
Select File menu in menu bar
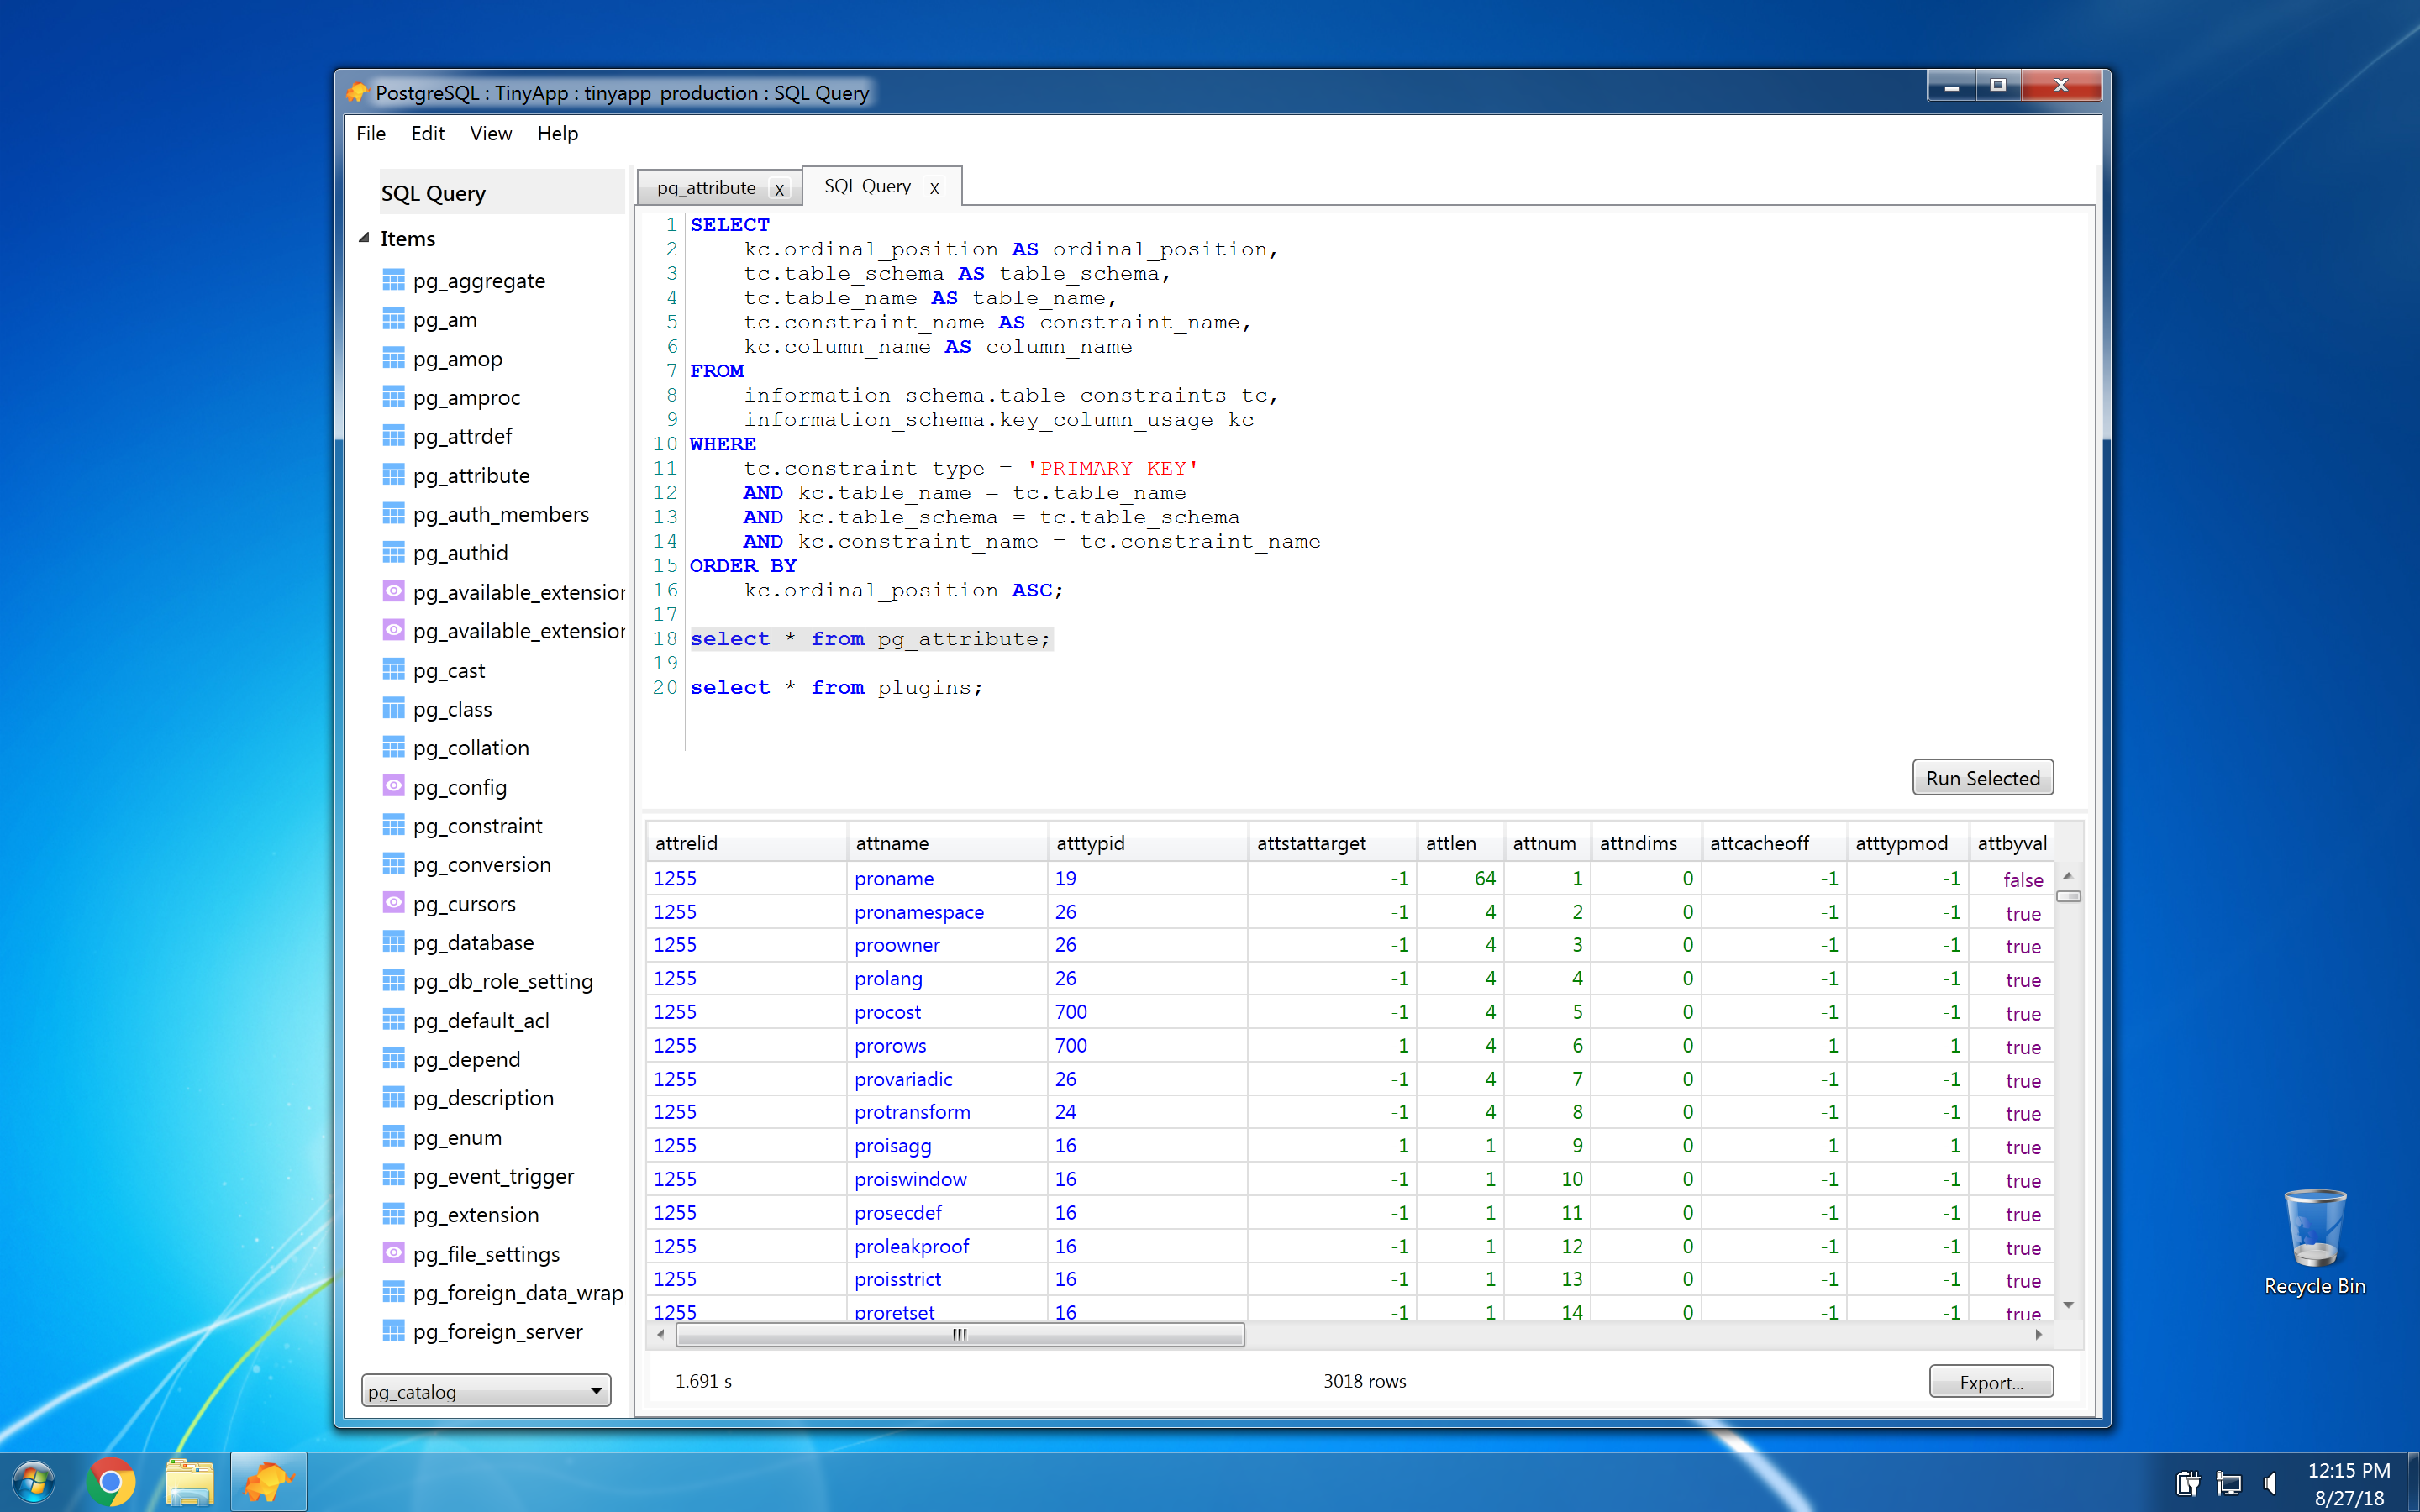coord(373,133)
